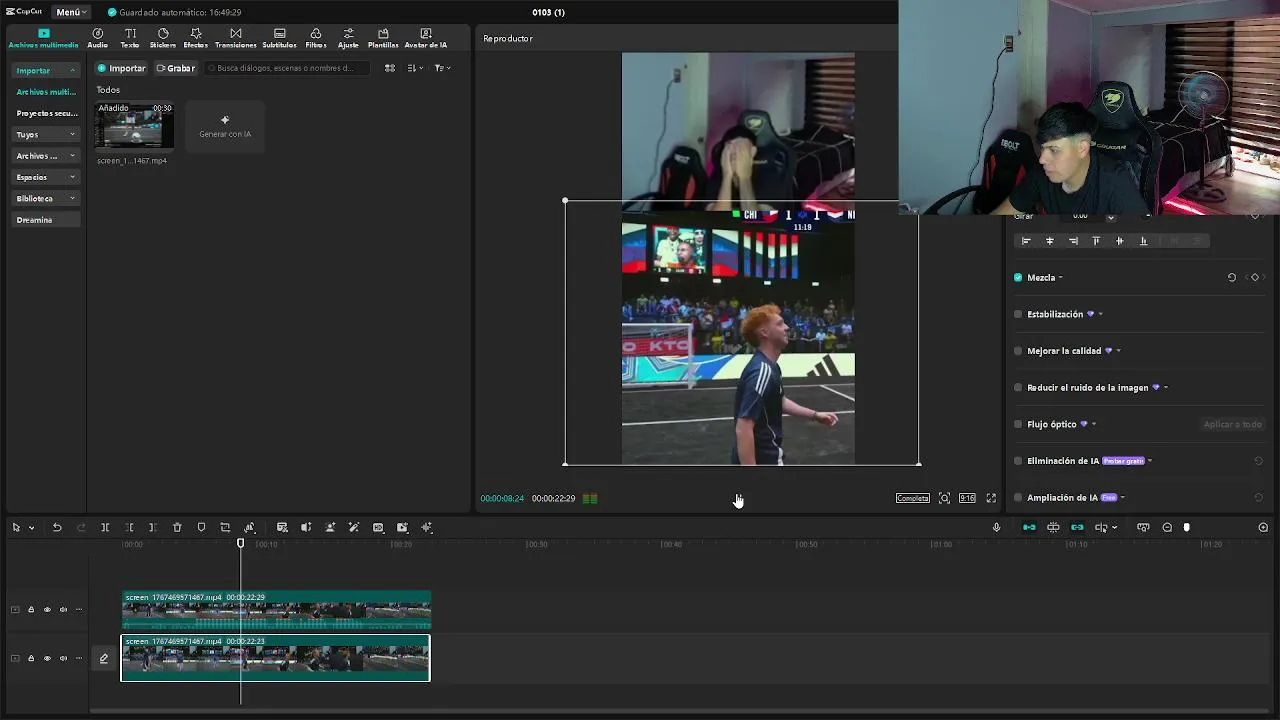Select the screen_1...1467.mp4 media thumbnail
The height and width of the screenshot is (720, 1280).
(133, 126)
